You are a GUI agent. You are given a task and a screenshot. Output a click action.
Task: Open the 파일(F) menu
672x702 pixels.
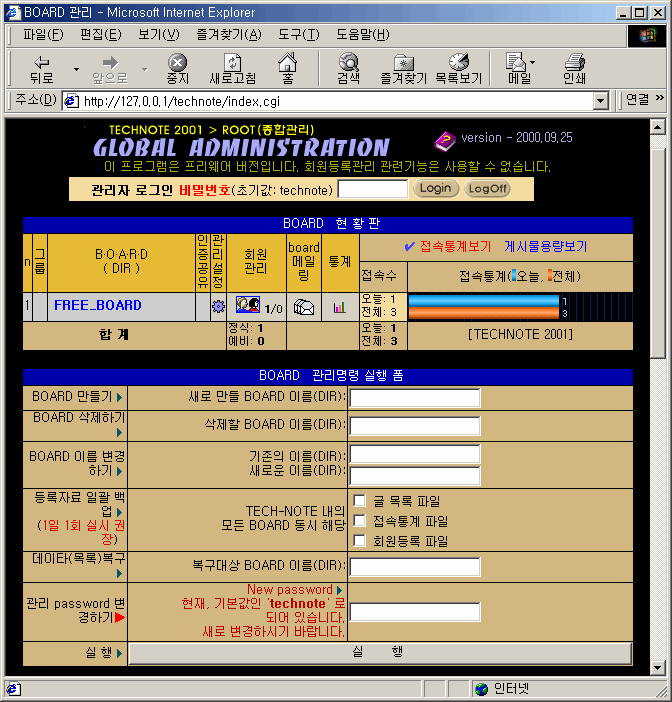43,34
